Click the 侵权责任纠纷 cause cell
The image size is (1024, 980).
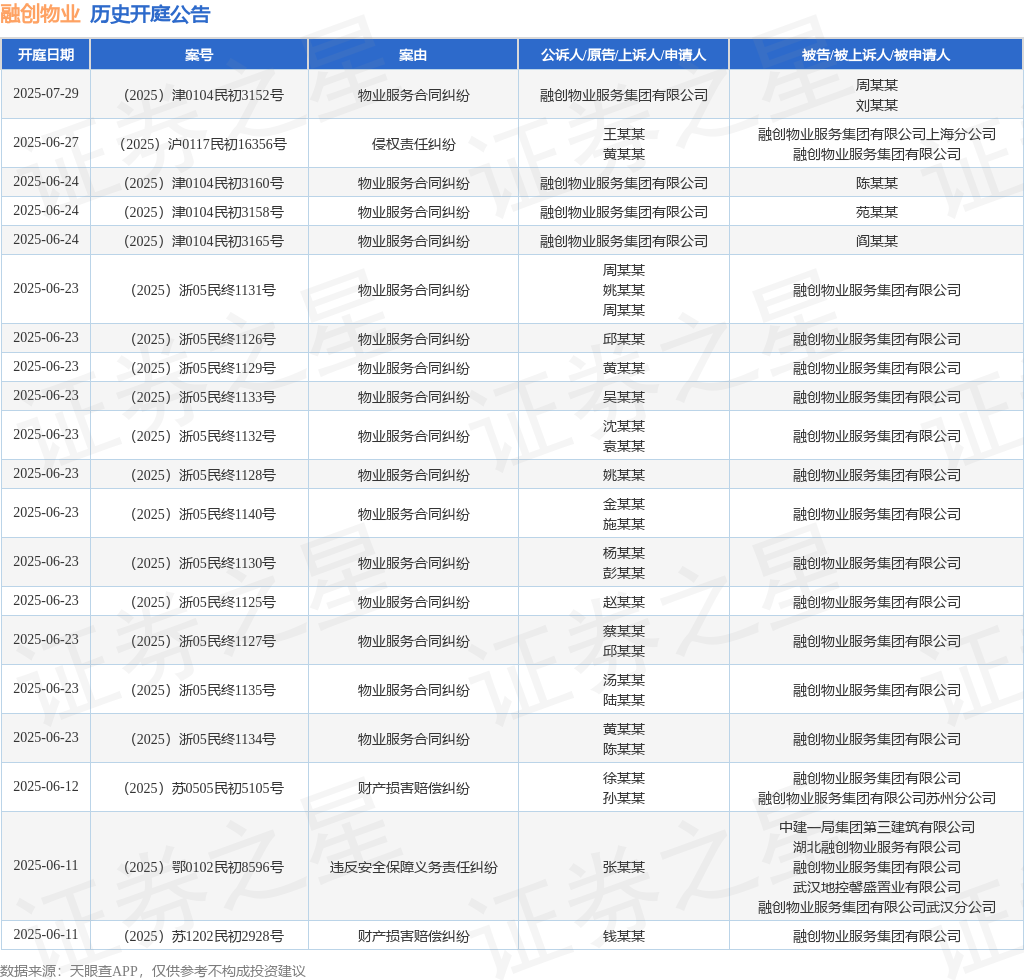[x=413, y=144]
